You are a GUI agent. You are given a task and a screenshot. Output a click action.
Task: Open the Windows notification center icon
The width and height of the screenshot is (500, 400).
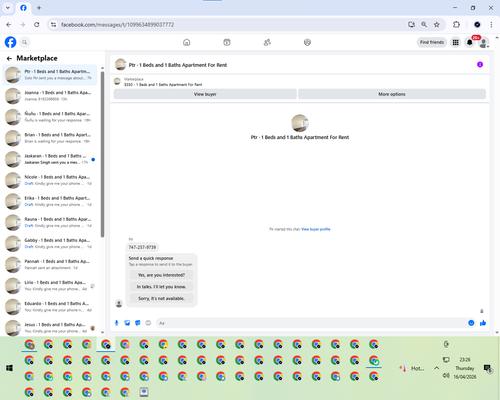pos(488,368)
